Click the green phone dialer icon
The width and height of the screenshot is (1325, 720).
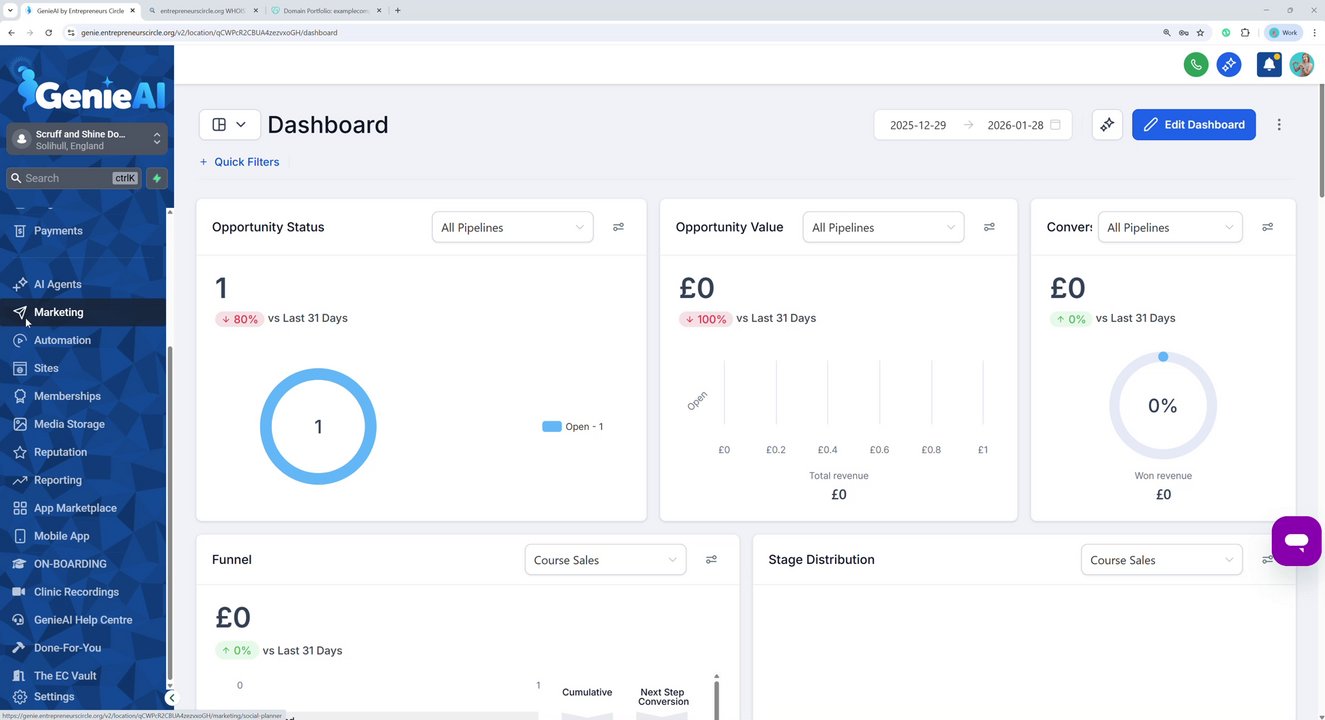[x=1195, y=64]
